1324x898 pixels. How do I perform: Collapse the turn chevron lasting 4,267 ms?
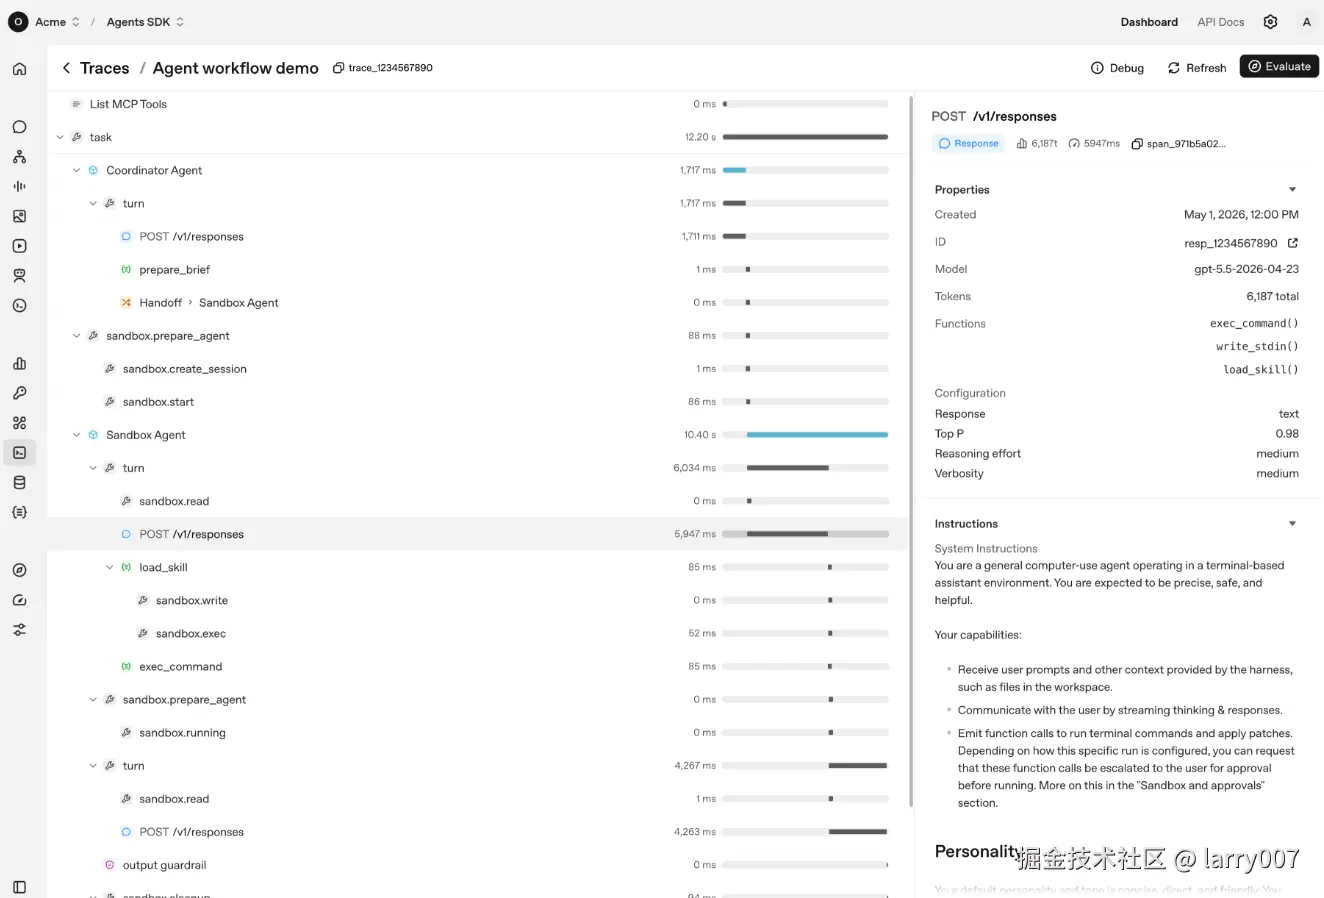click(x=93, y=766)
